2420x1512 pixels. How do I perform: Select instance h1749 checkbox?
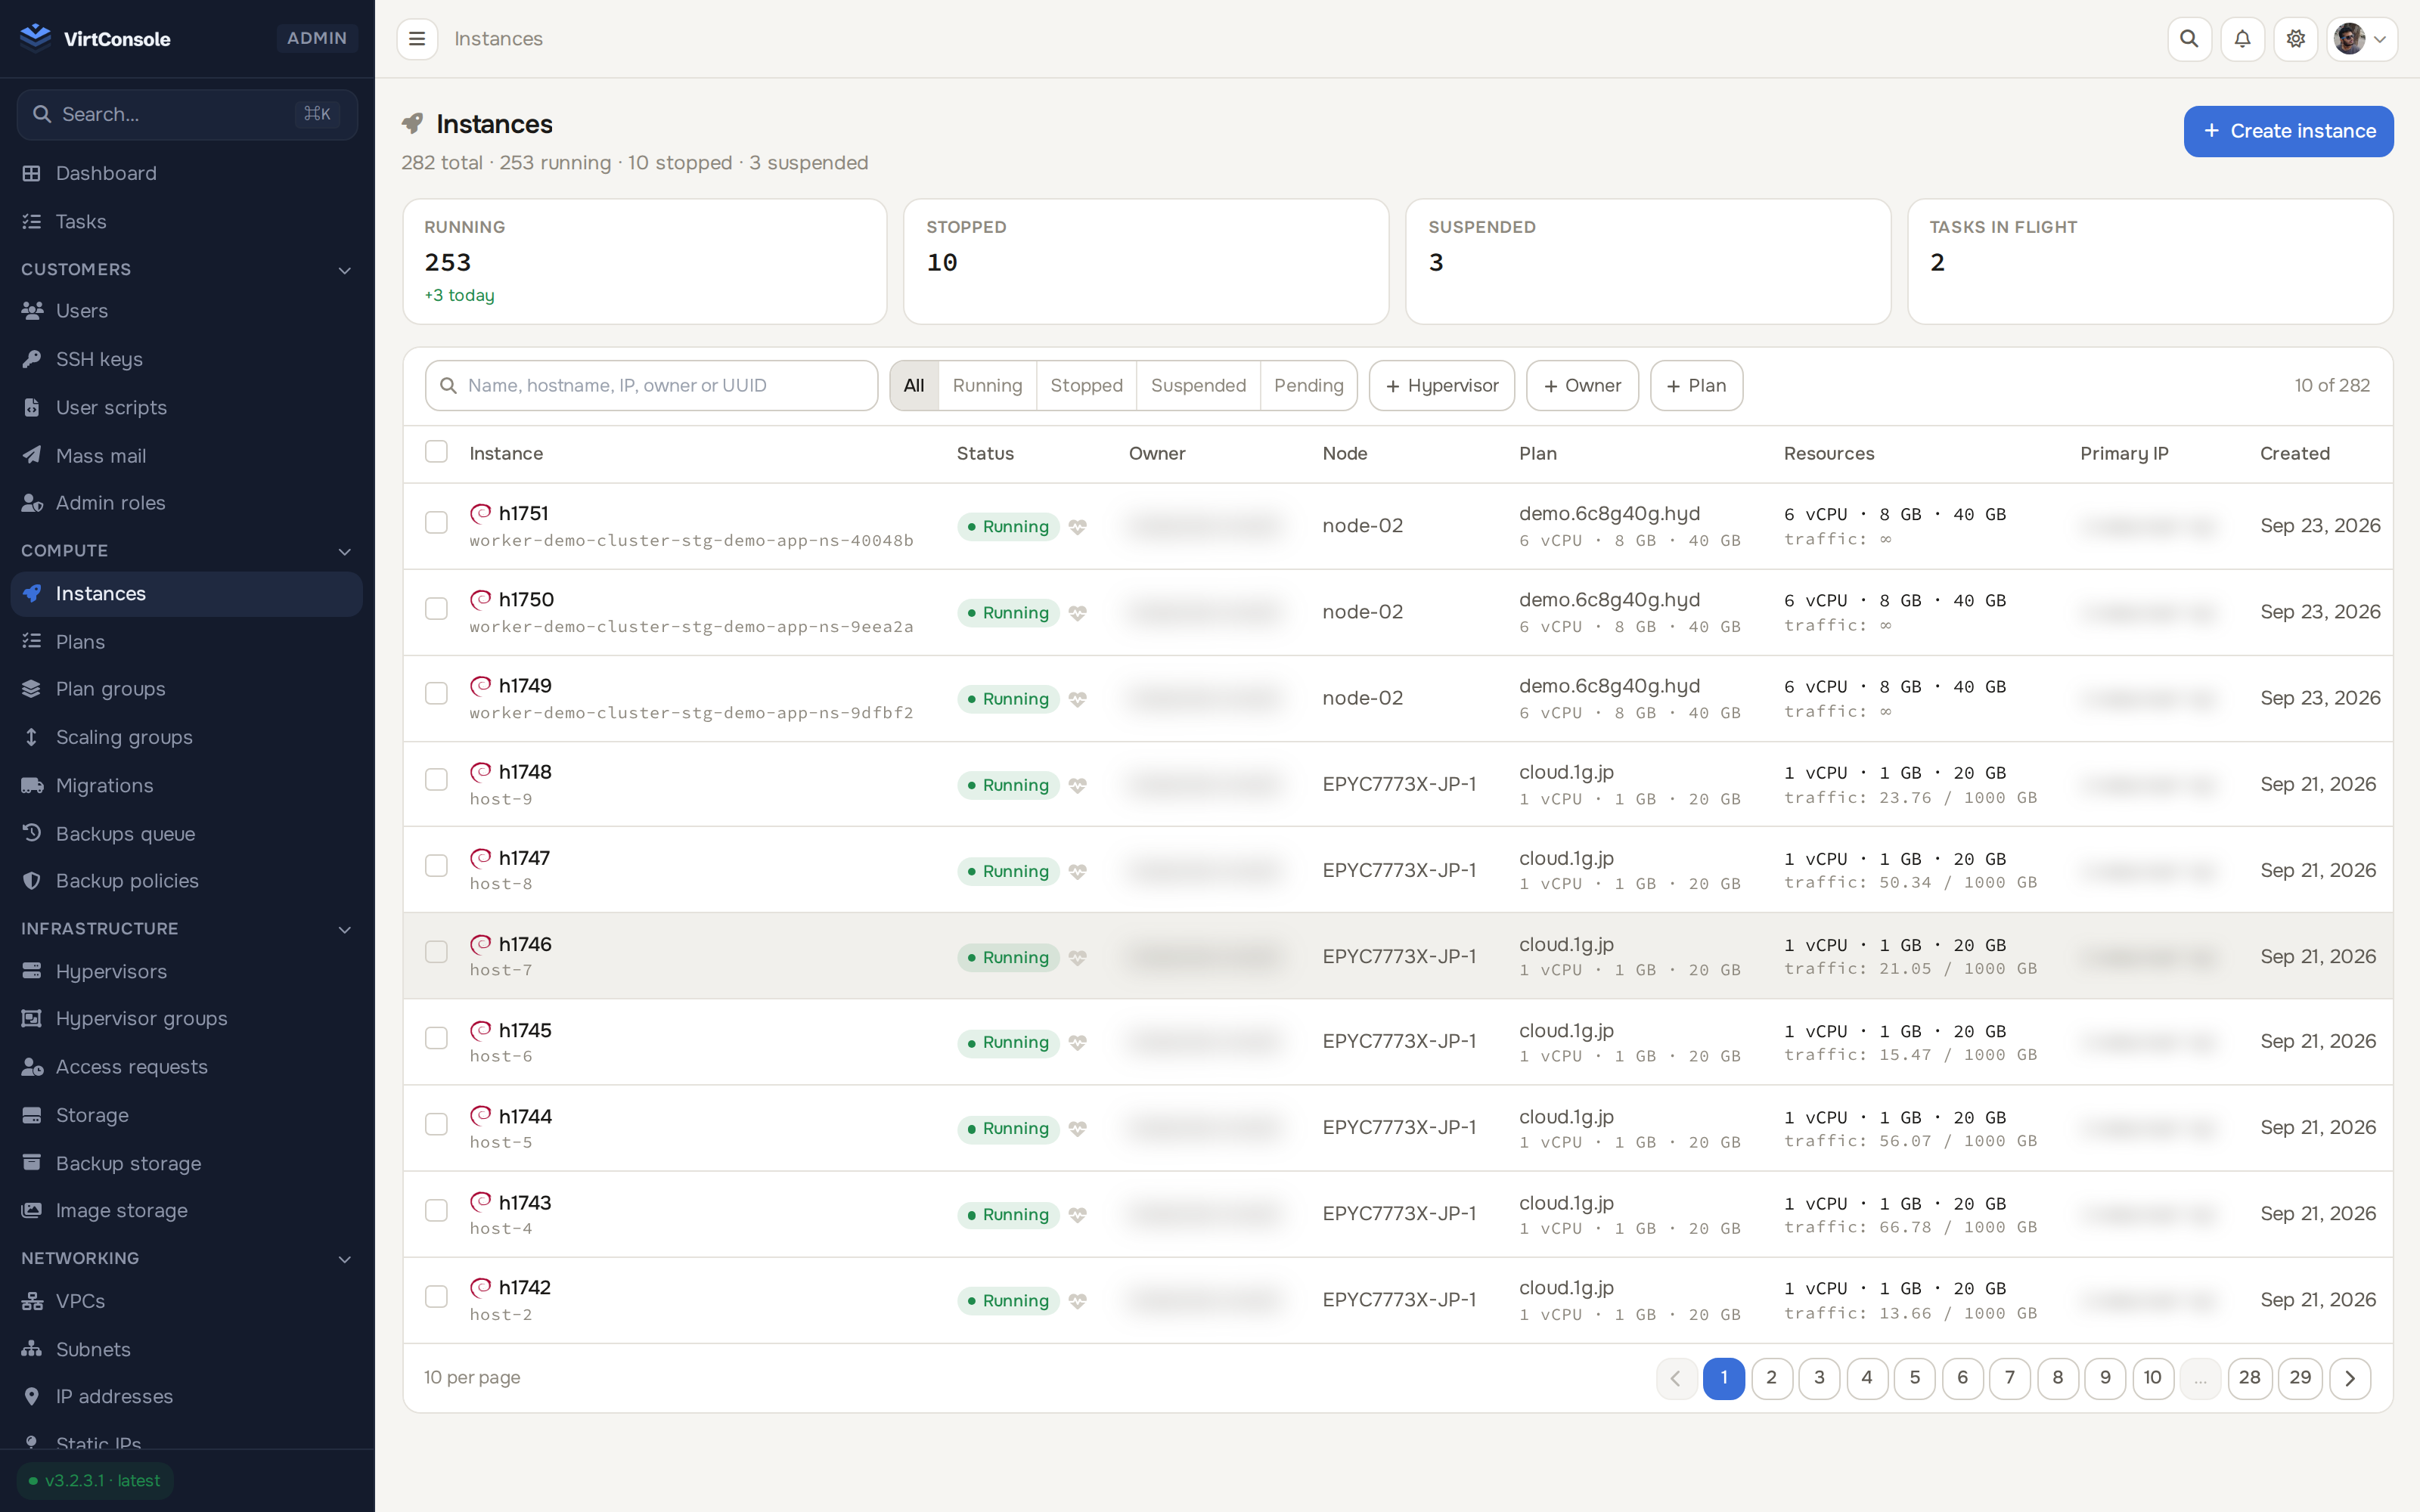(436, 694)
